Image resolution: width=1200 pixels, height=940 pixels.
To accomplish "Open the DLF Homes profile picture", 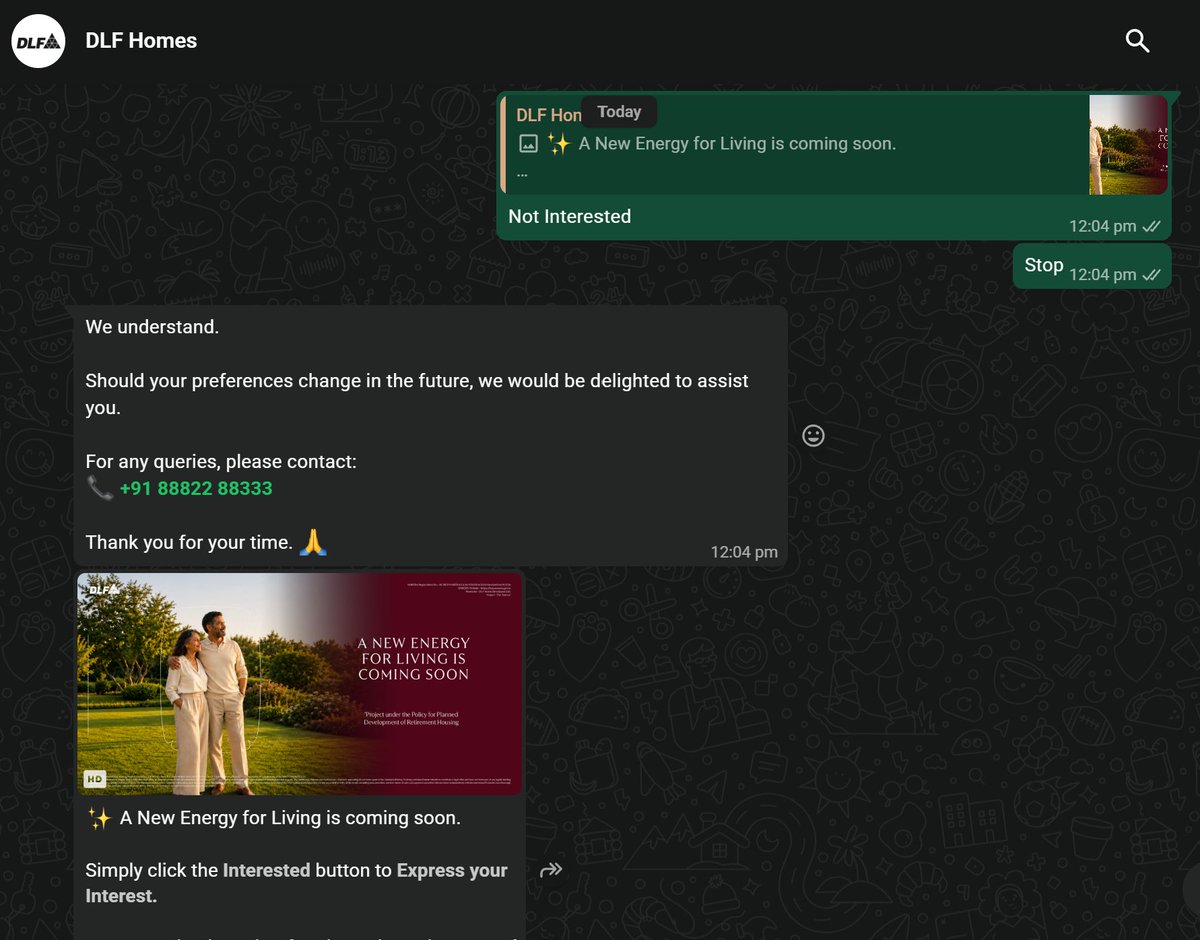I will coord(38,41).
